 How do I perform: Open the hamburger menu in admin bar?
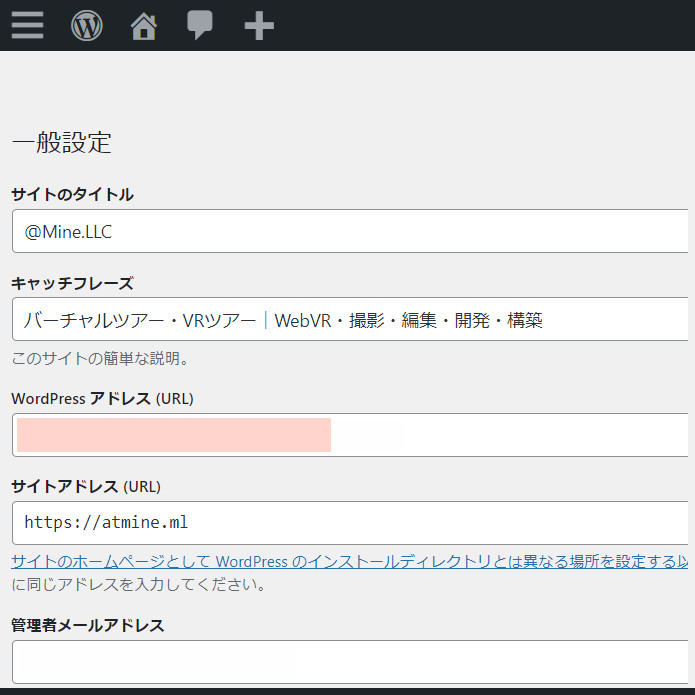click(x=27, y=25)
